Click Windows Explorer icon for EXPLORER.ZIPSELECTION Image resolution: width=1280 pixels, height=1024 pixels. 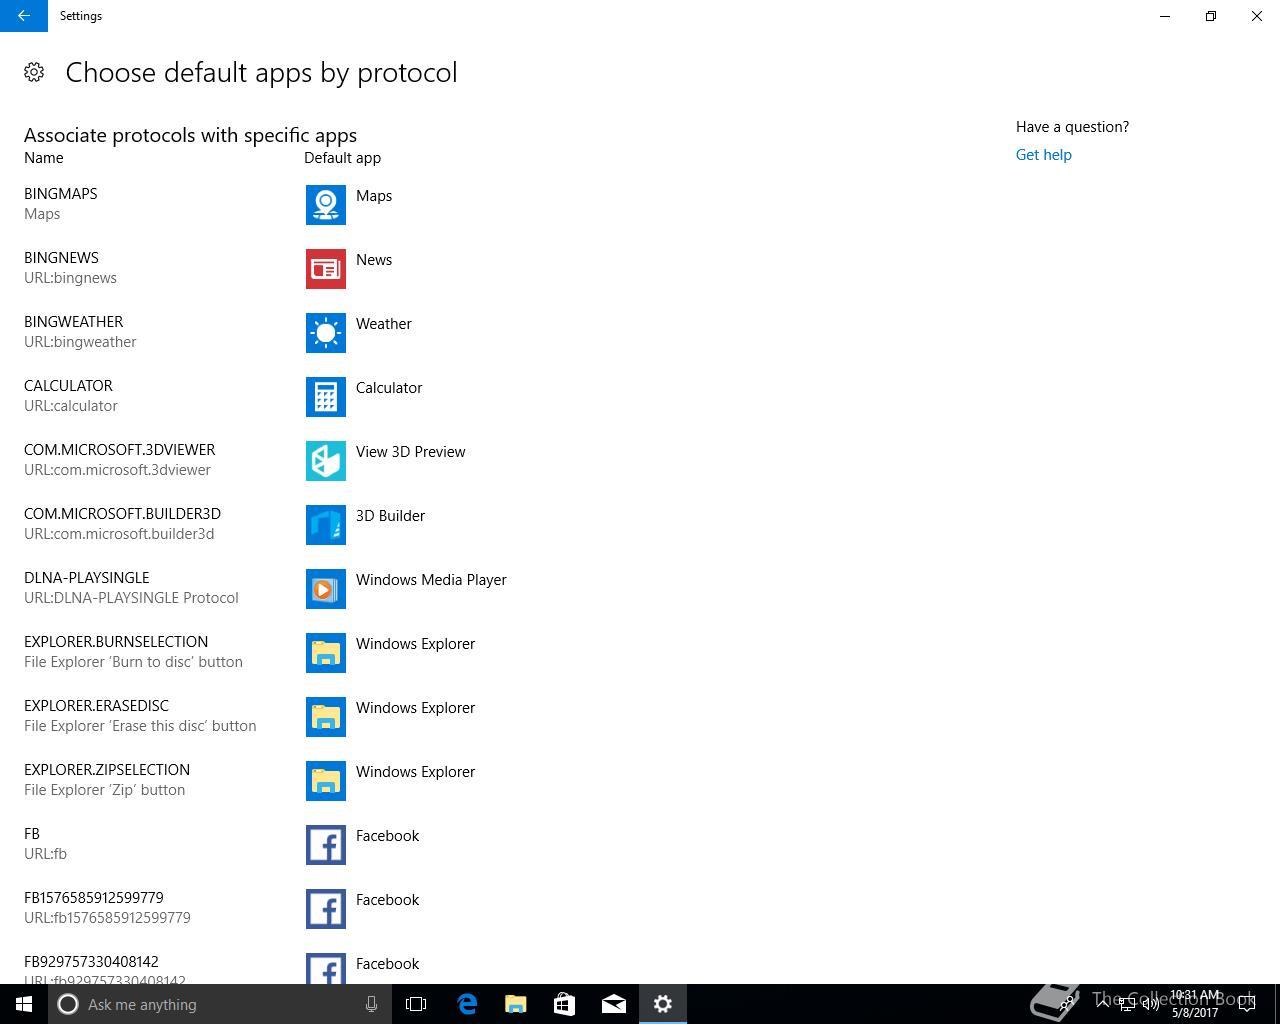(326, 781)
